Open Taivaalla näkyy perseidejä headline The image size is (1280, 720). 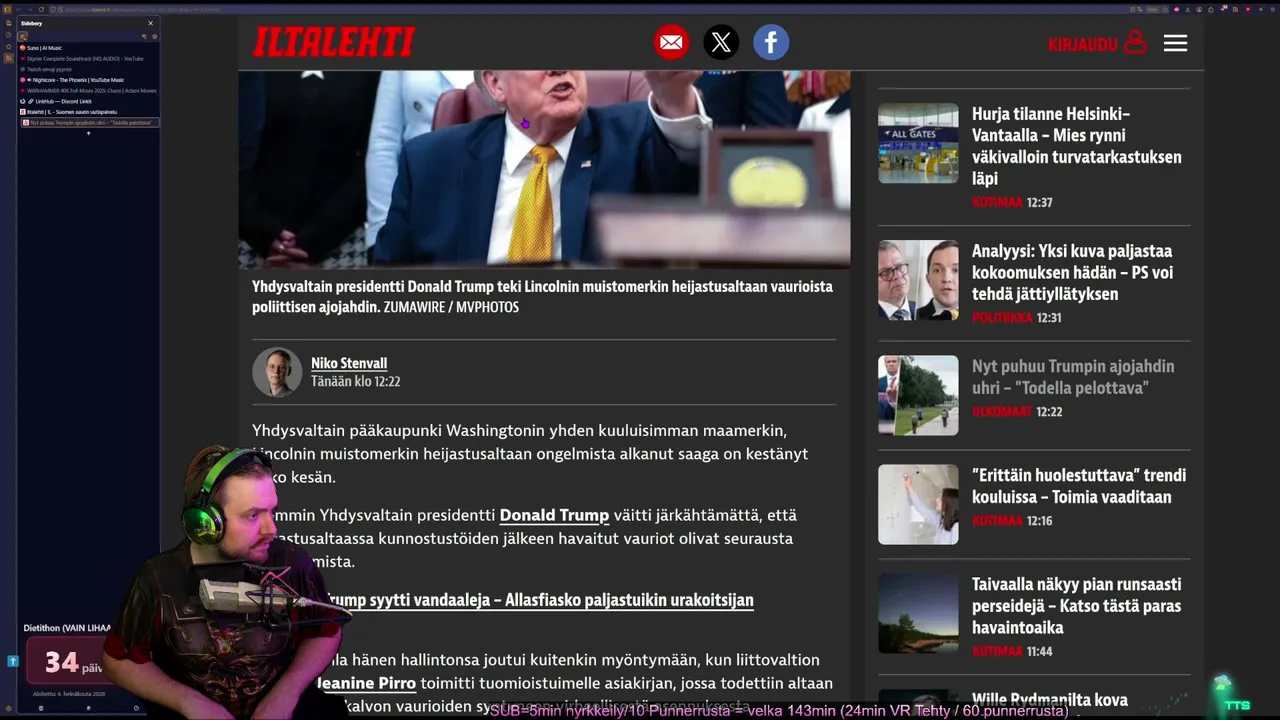pos(1077,606)
